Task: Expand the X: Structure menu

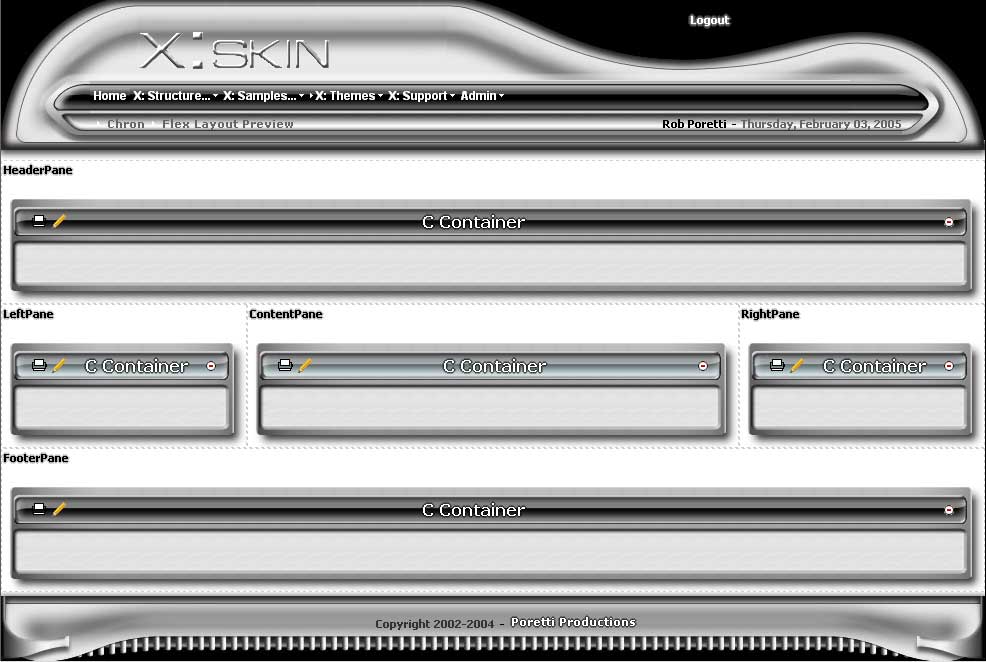Action: (174, 96)
